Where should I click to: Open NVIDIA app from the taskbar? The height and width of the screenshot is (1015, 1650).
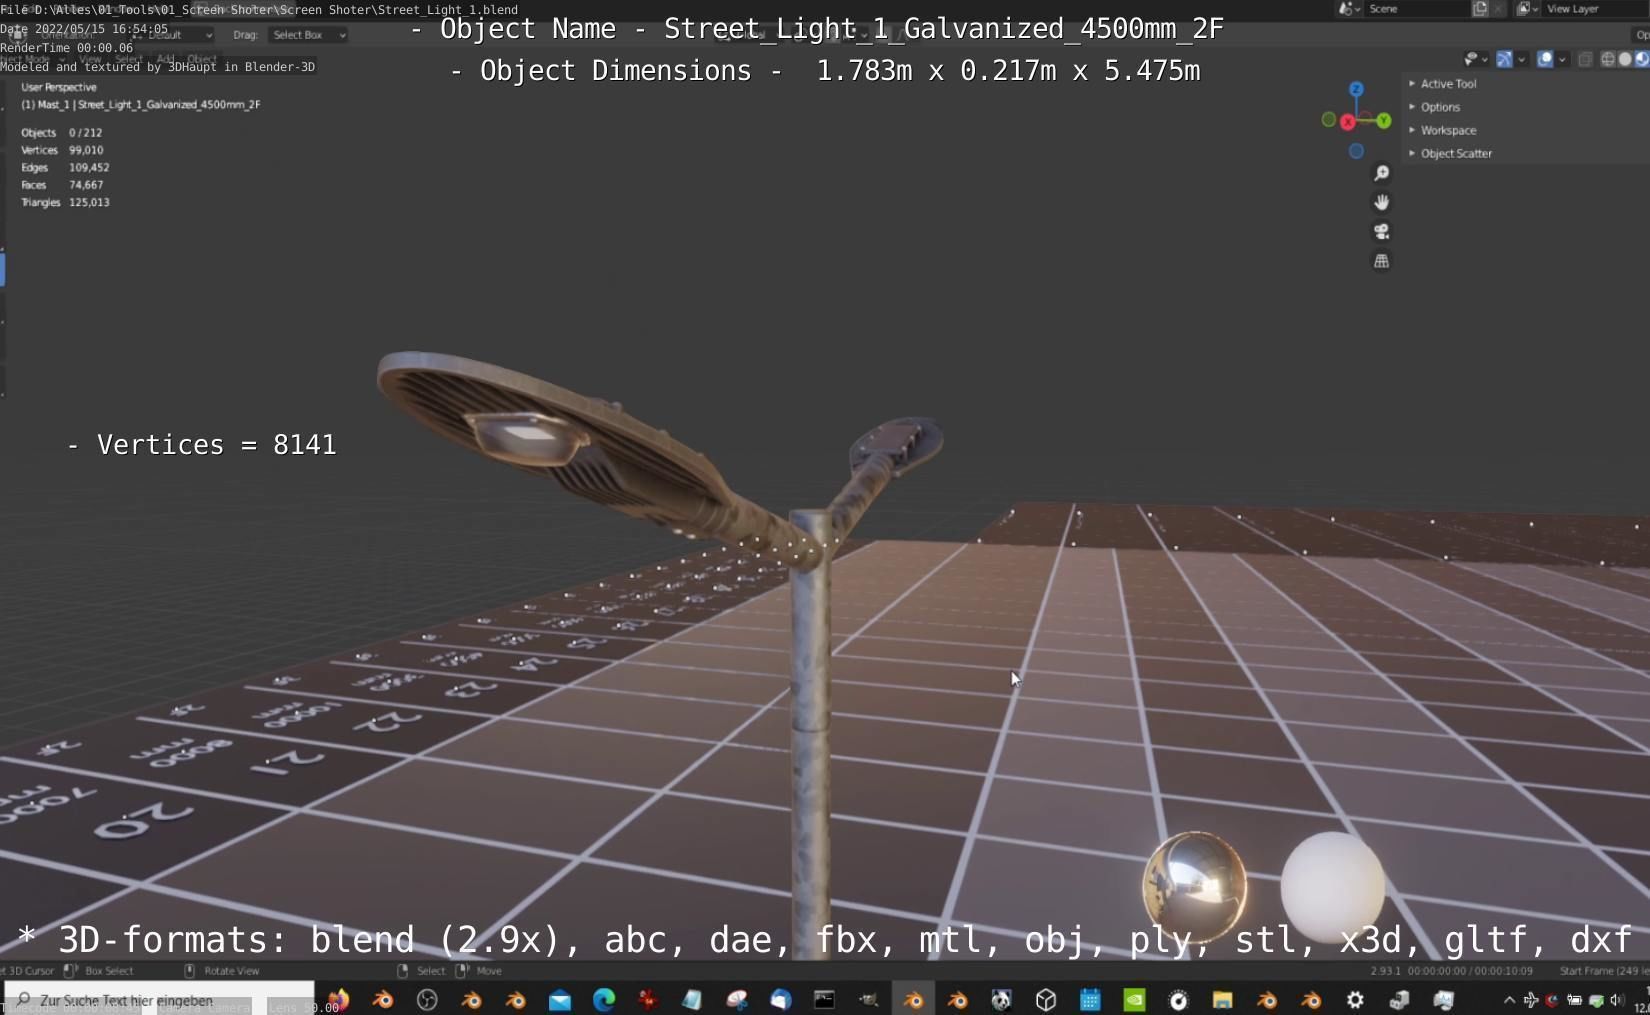(1134, 999)
